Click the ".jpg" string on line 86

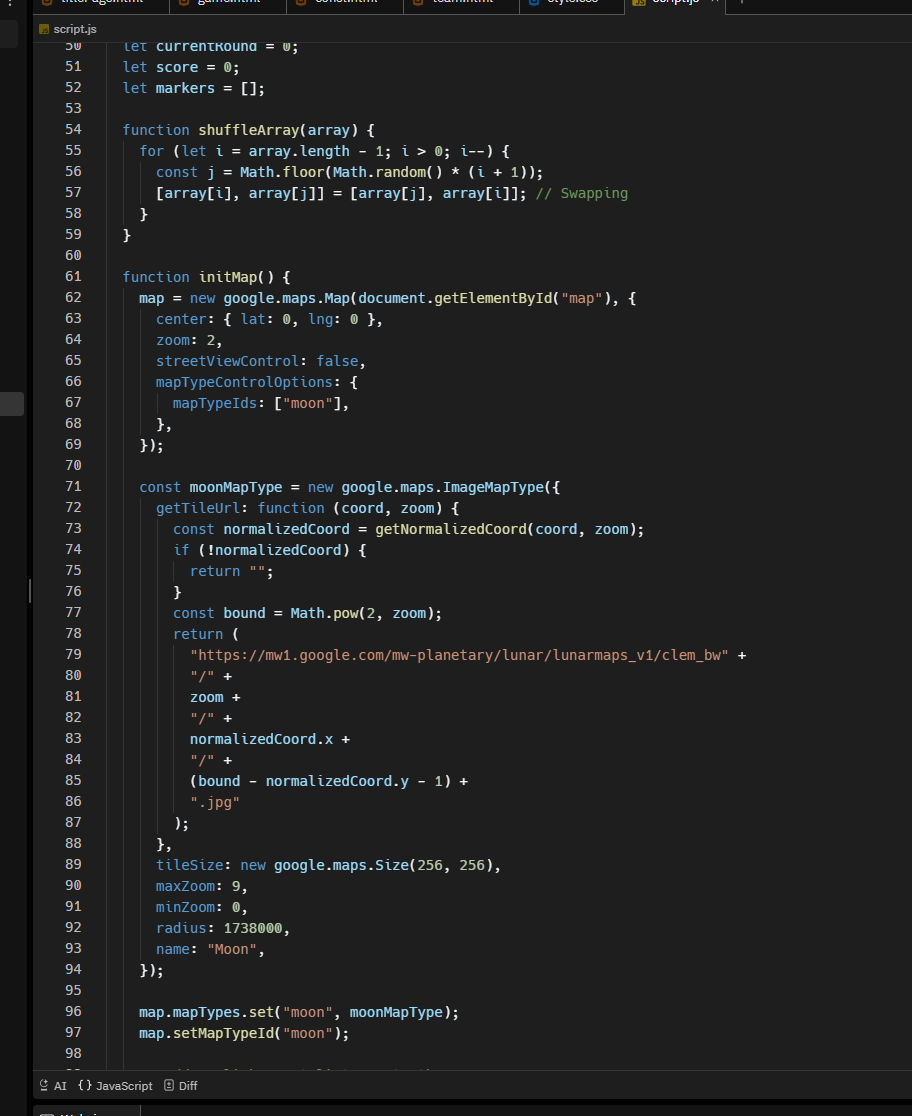click(214, 803)
